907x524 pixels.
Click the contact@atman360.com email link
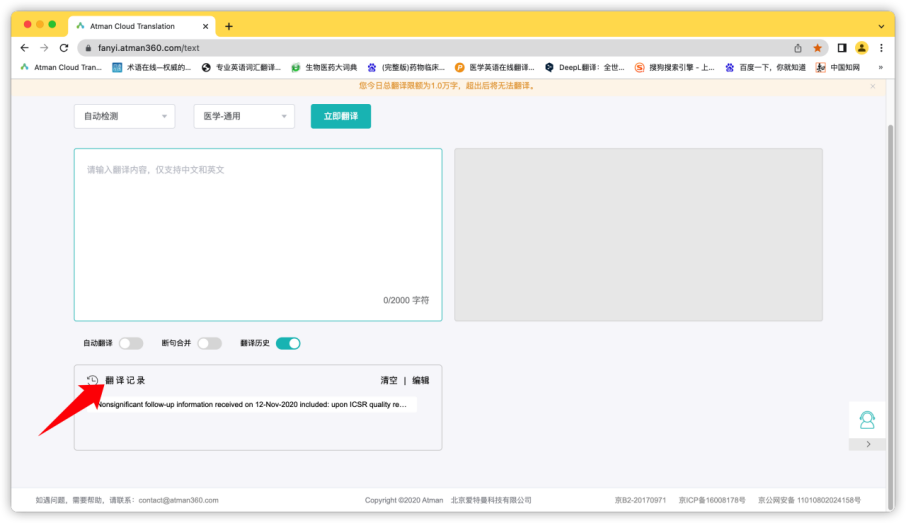[178, 500]
